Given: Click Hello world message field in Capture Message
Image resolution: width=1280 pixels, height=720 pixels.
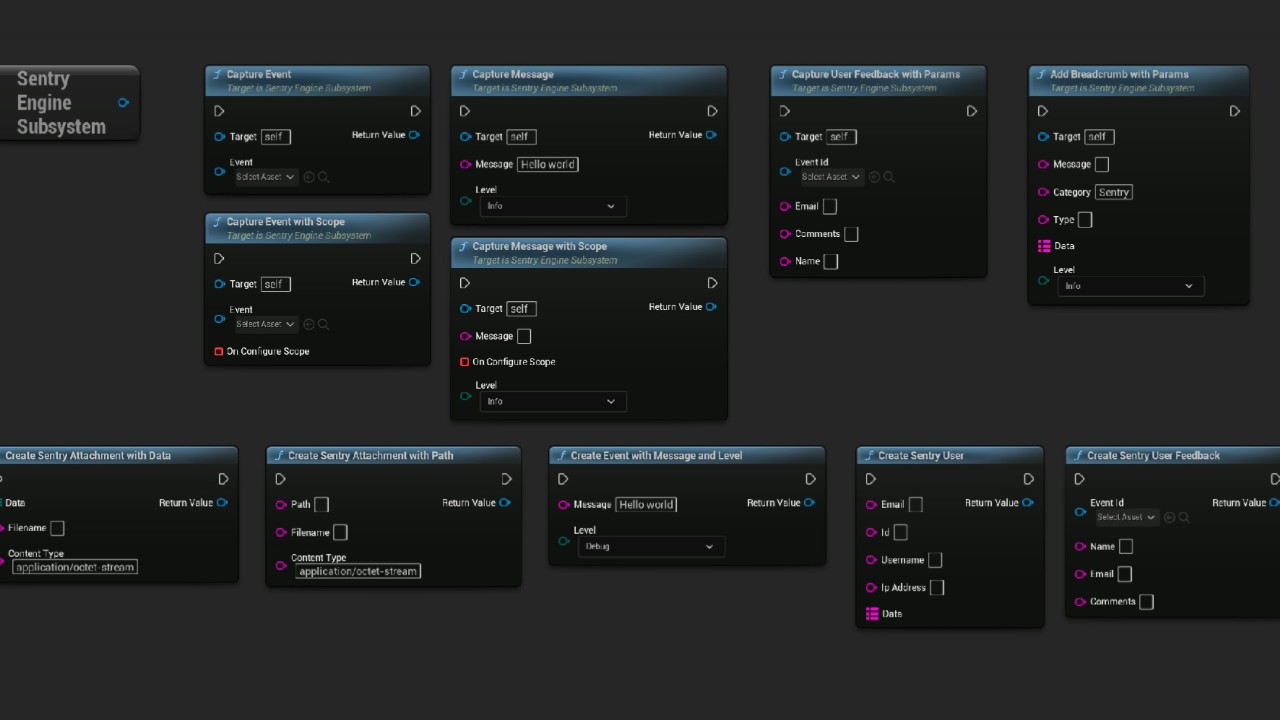Looking at the screenshot, I should [548, 164].
